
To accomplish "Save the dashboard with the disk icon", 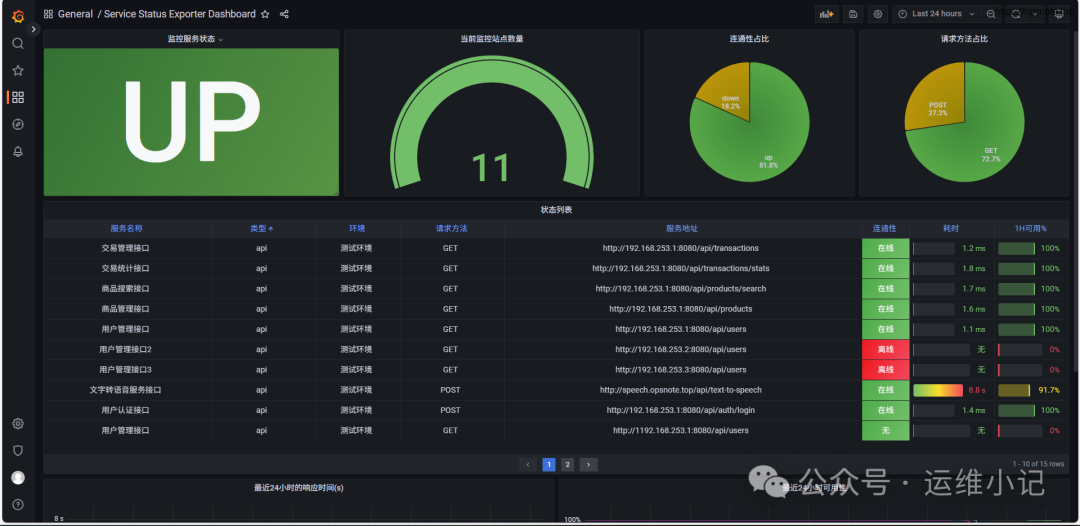I will 852,14.
